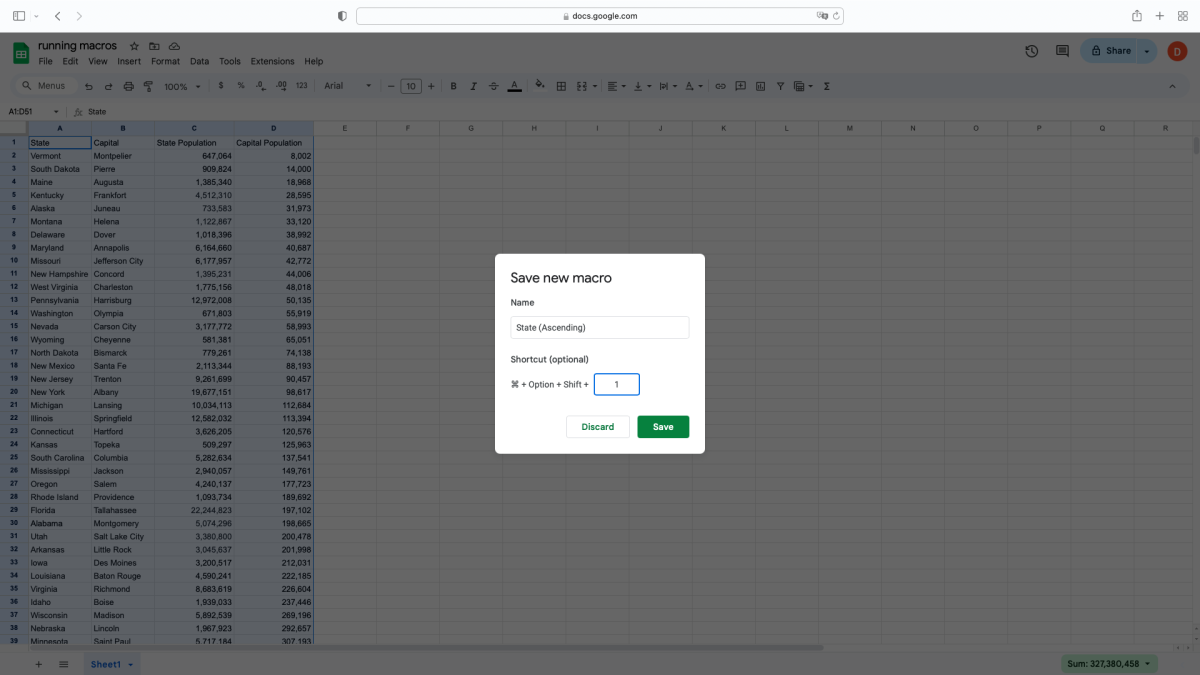Open the zoom level dropdown

click(x=180, y=86)
